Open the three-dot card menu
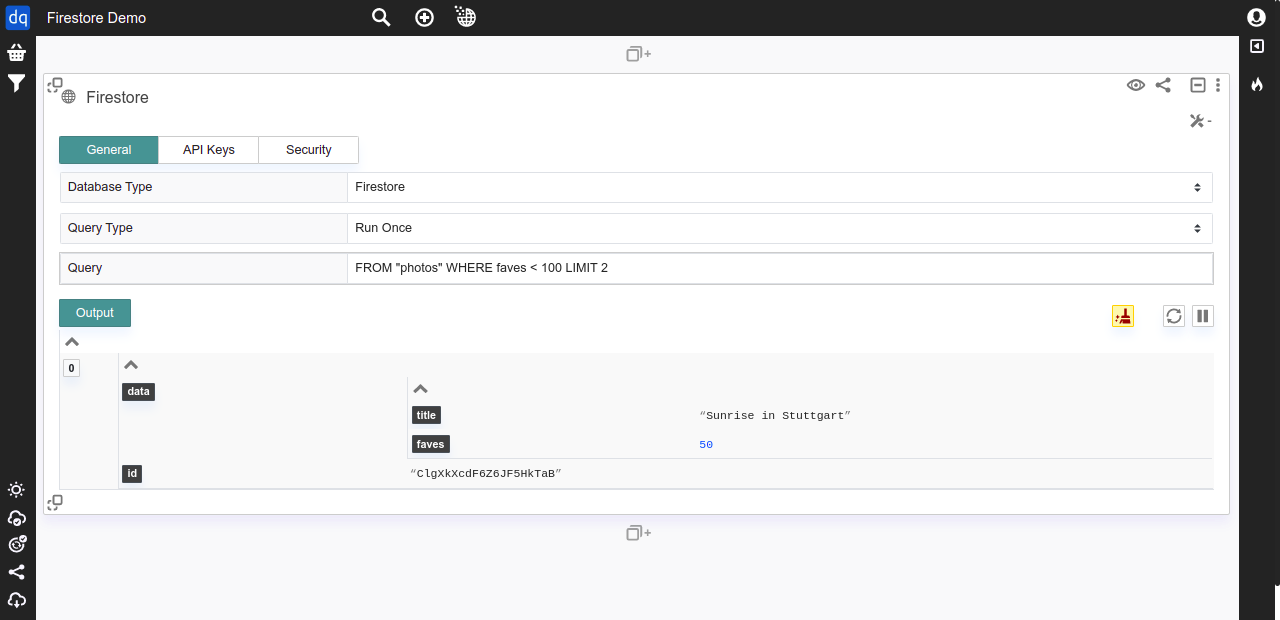This screenshot has width=1280, height=620. click(1218, 85)
